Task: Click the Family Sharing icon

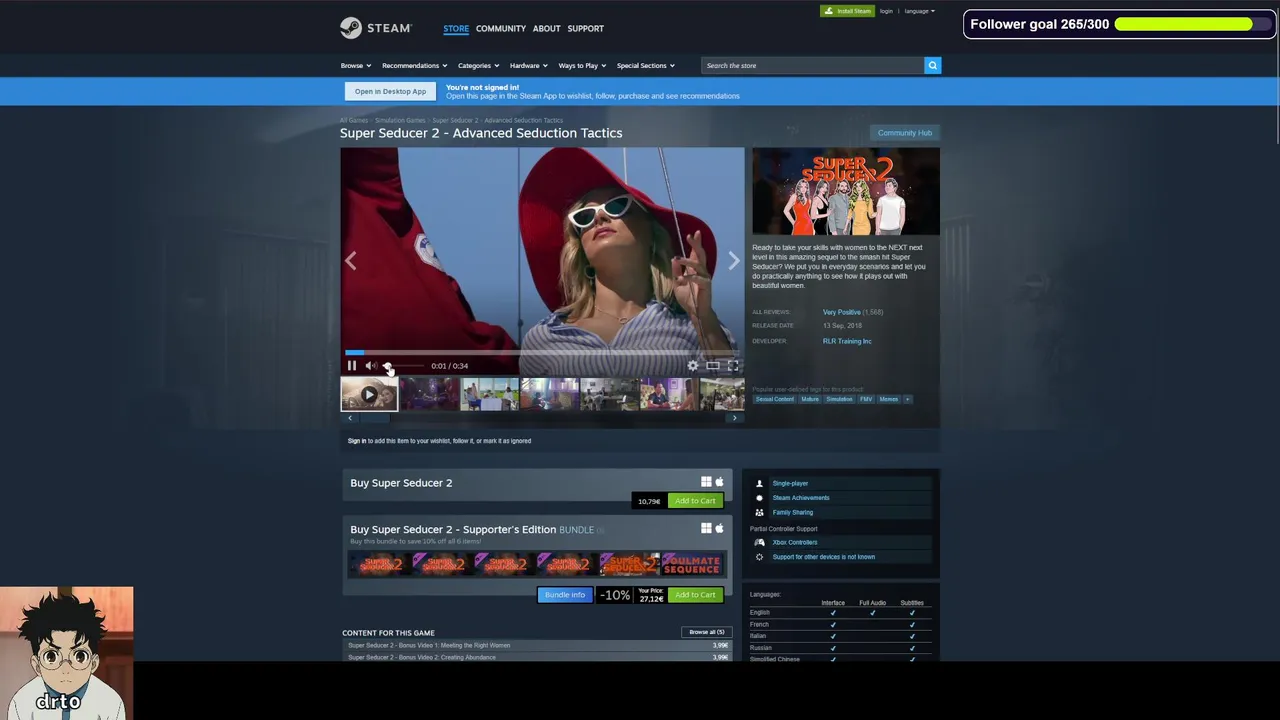Action: click(759, 512)
